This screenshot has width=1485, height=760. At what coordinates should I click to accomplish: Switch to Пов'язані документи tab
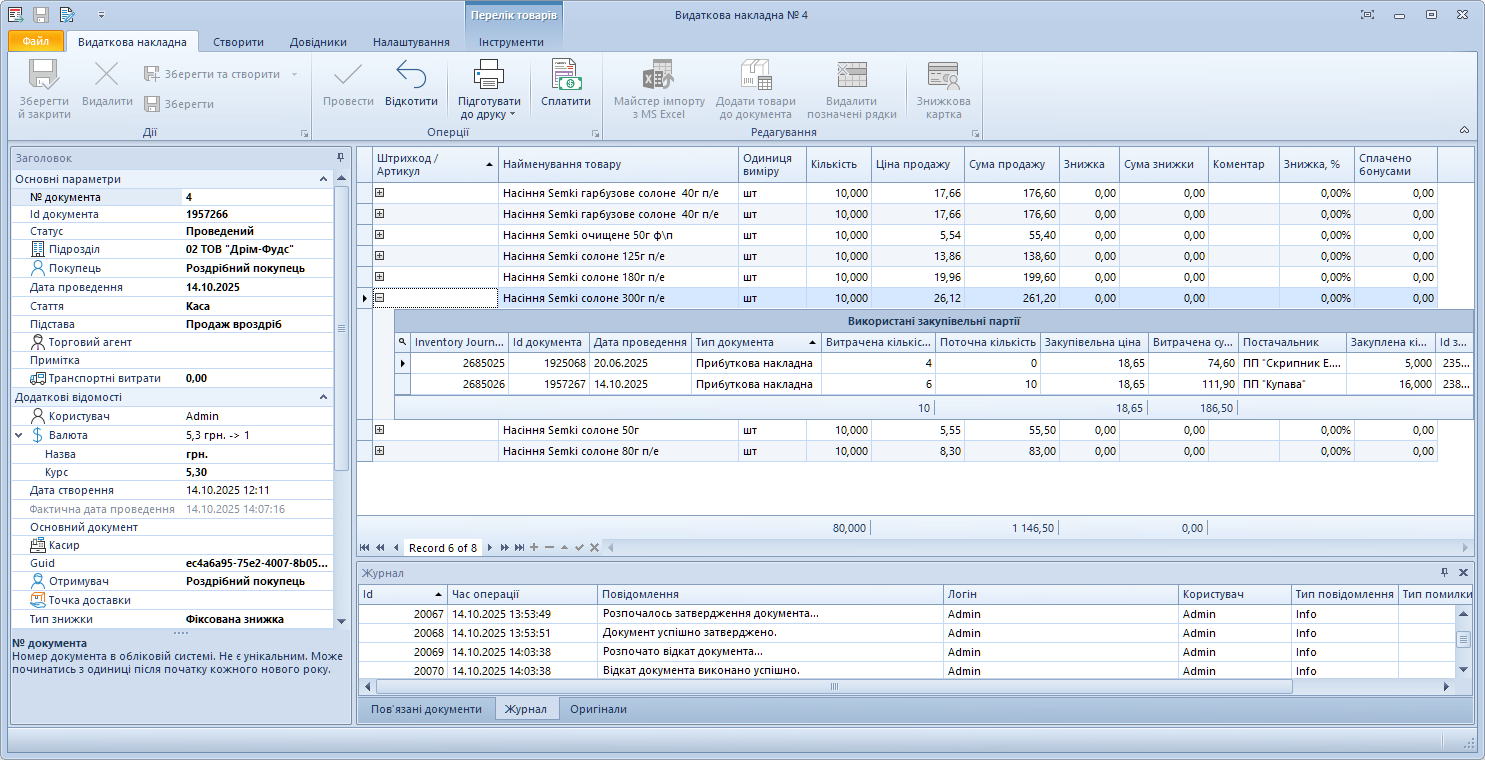(426, 709)
